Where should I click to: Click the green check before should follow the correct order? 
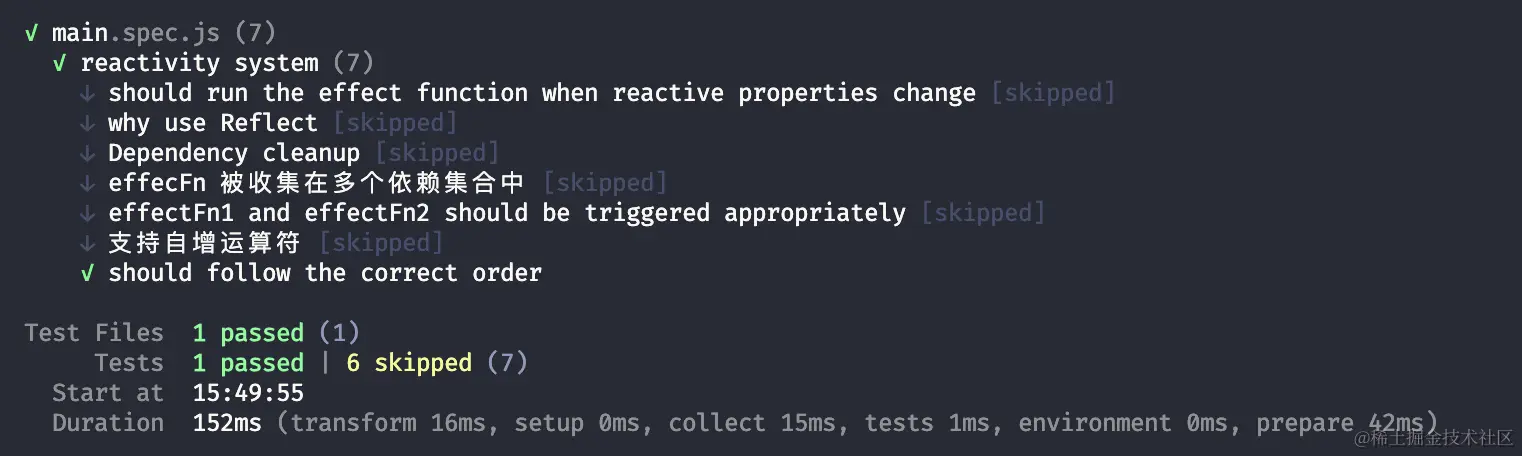[87, 273]
